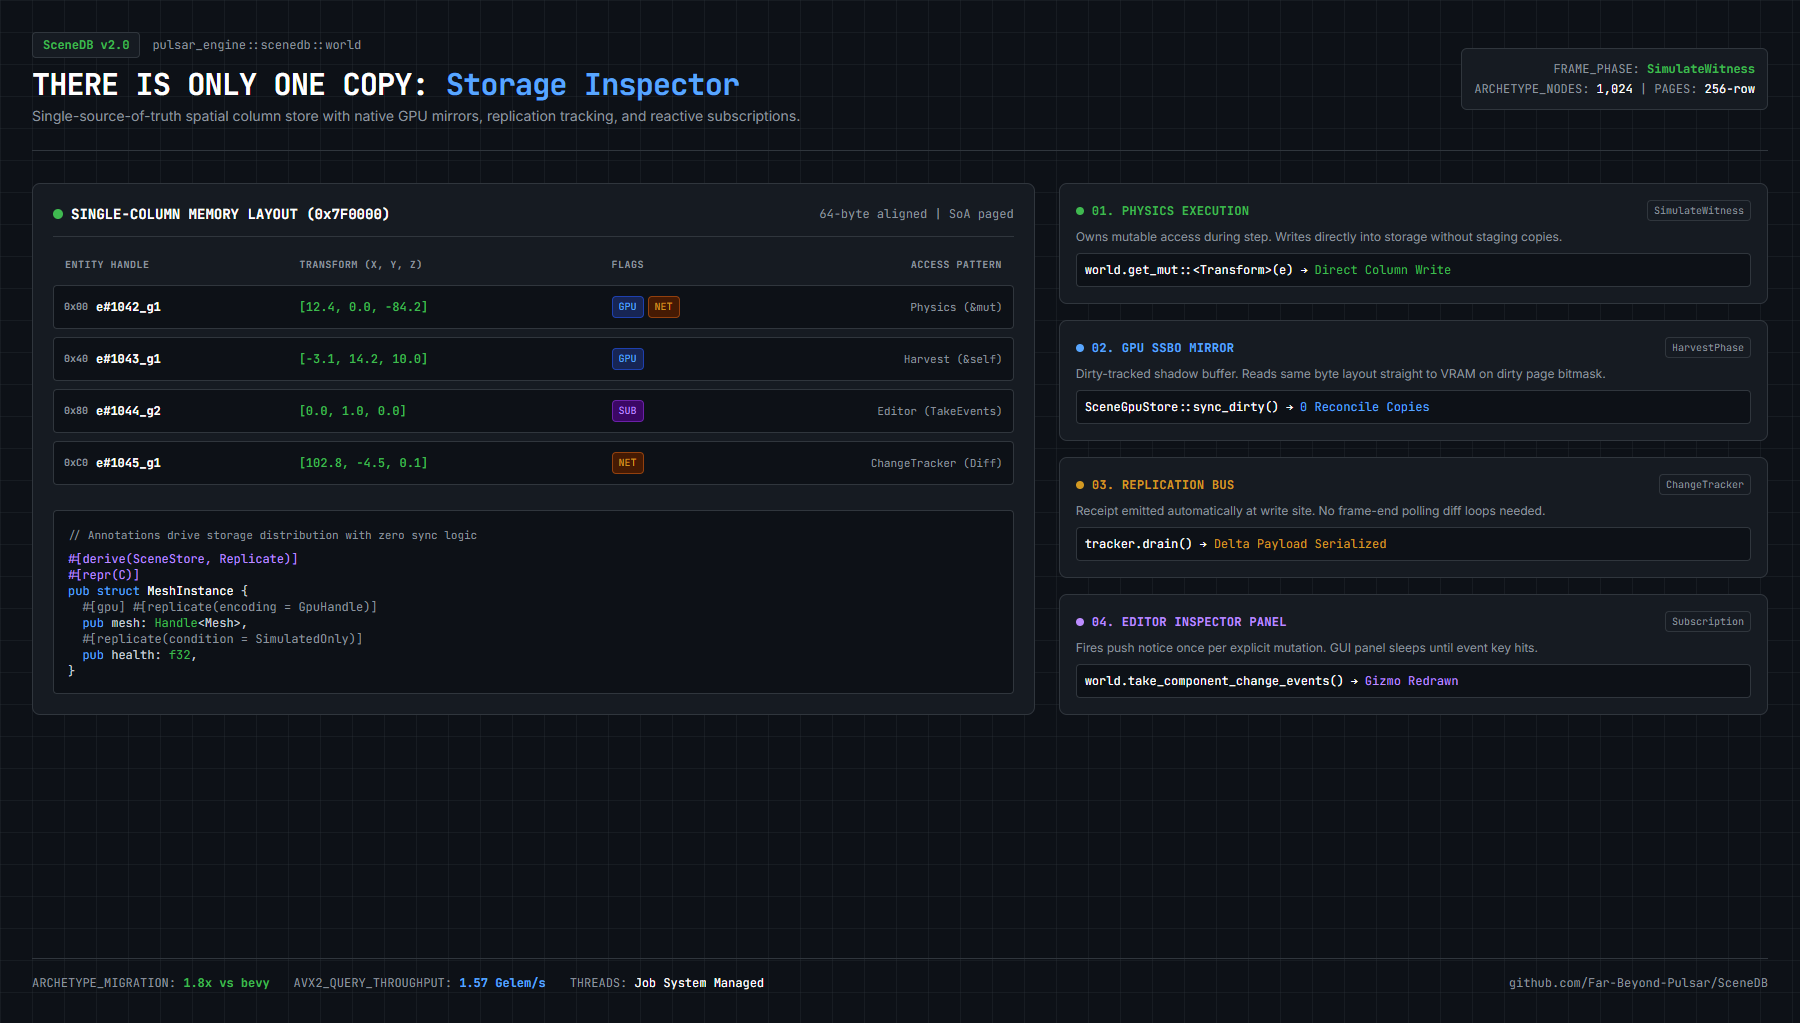Click the tracker.drain() code line
1800x1023 pixels.
pyautogui.click(x=1413, y=544)
